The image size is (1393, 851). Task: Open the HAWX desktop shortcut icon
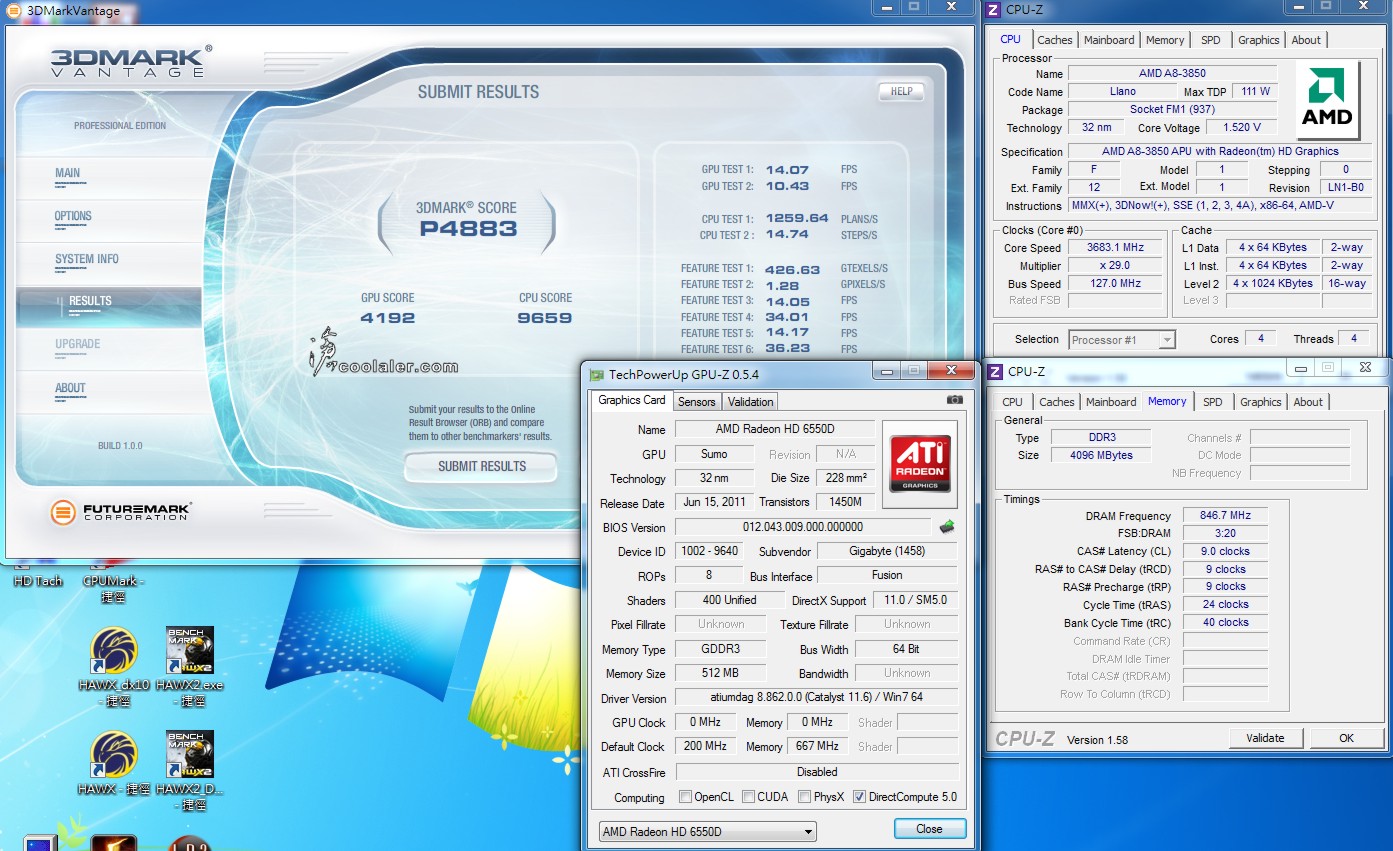tap(114, 754)
